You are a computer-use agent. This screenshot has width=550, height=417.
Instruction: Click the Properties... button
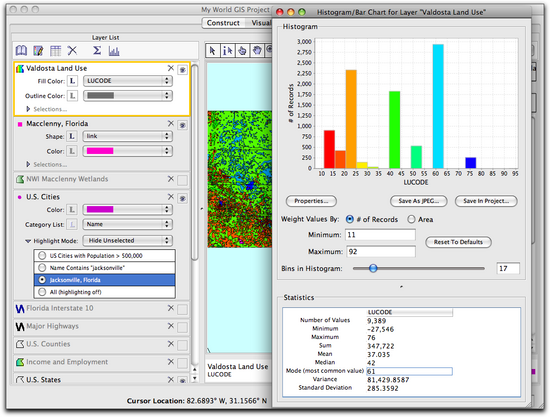click(x=311, y=201)
